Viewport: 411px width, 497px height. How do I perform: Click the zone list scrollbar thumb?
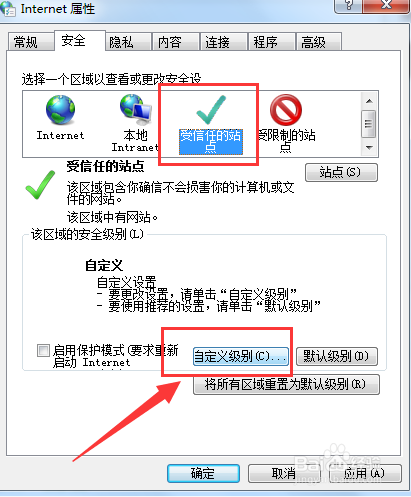click(x=369, y=124)
